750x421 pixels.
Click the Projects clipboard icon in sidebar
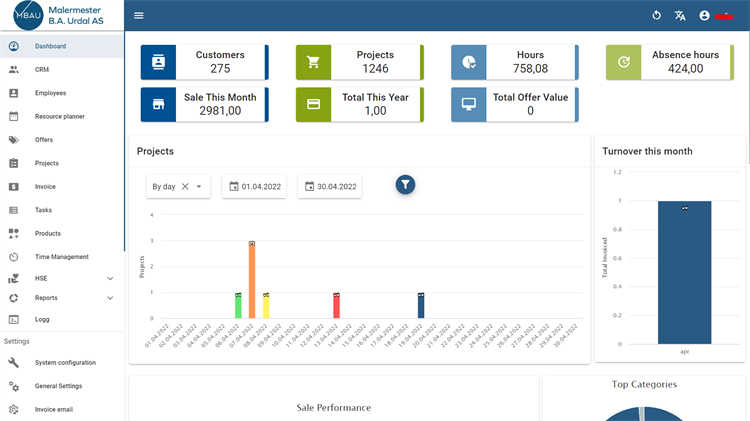[14, 163]
